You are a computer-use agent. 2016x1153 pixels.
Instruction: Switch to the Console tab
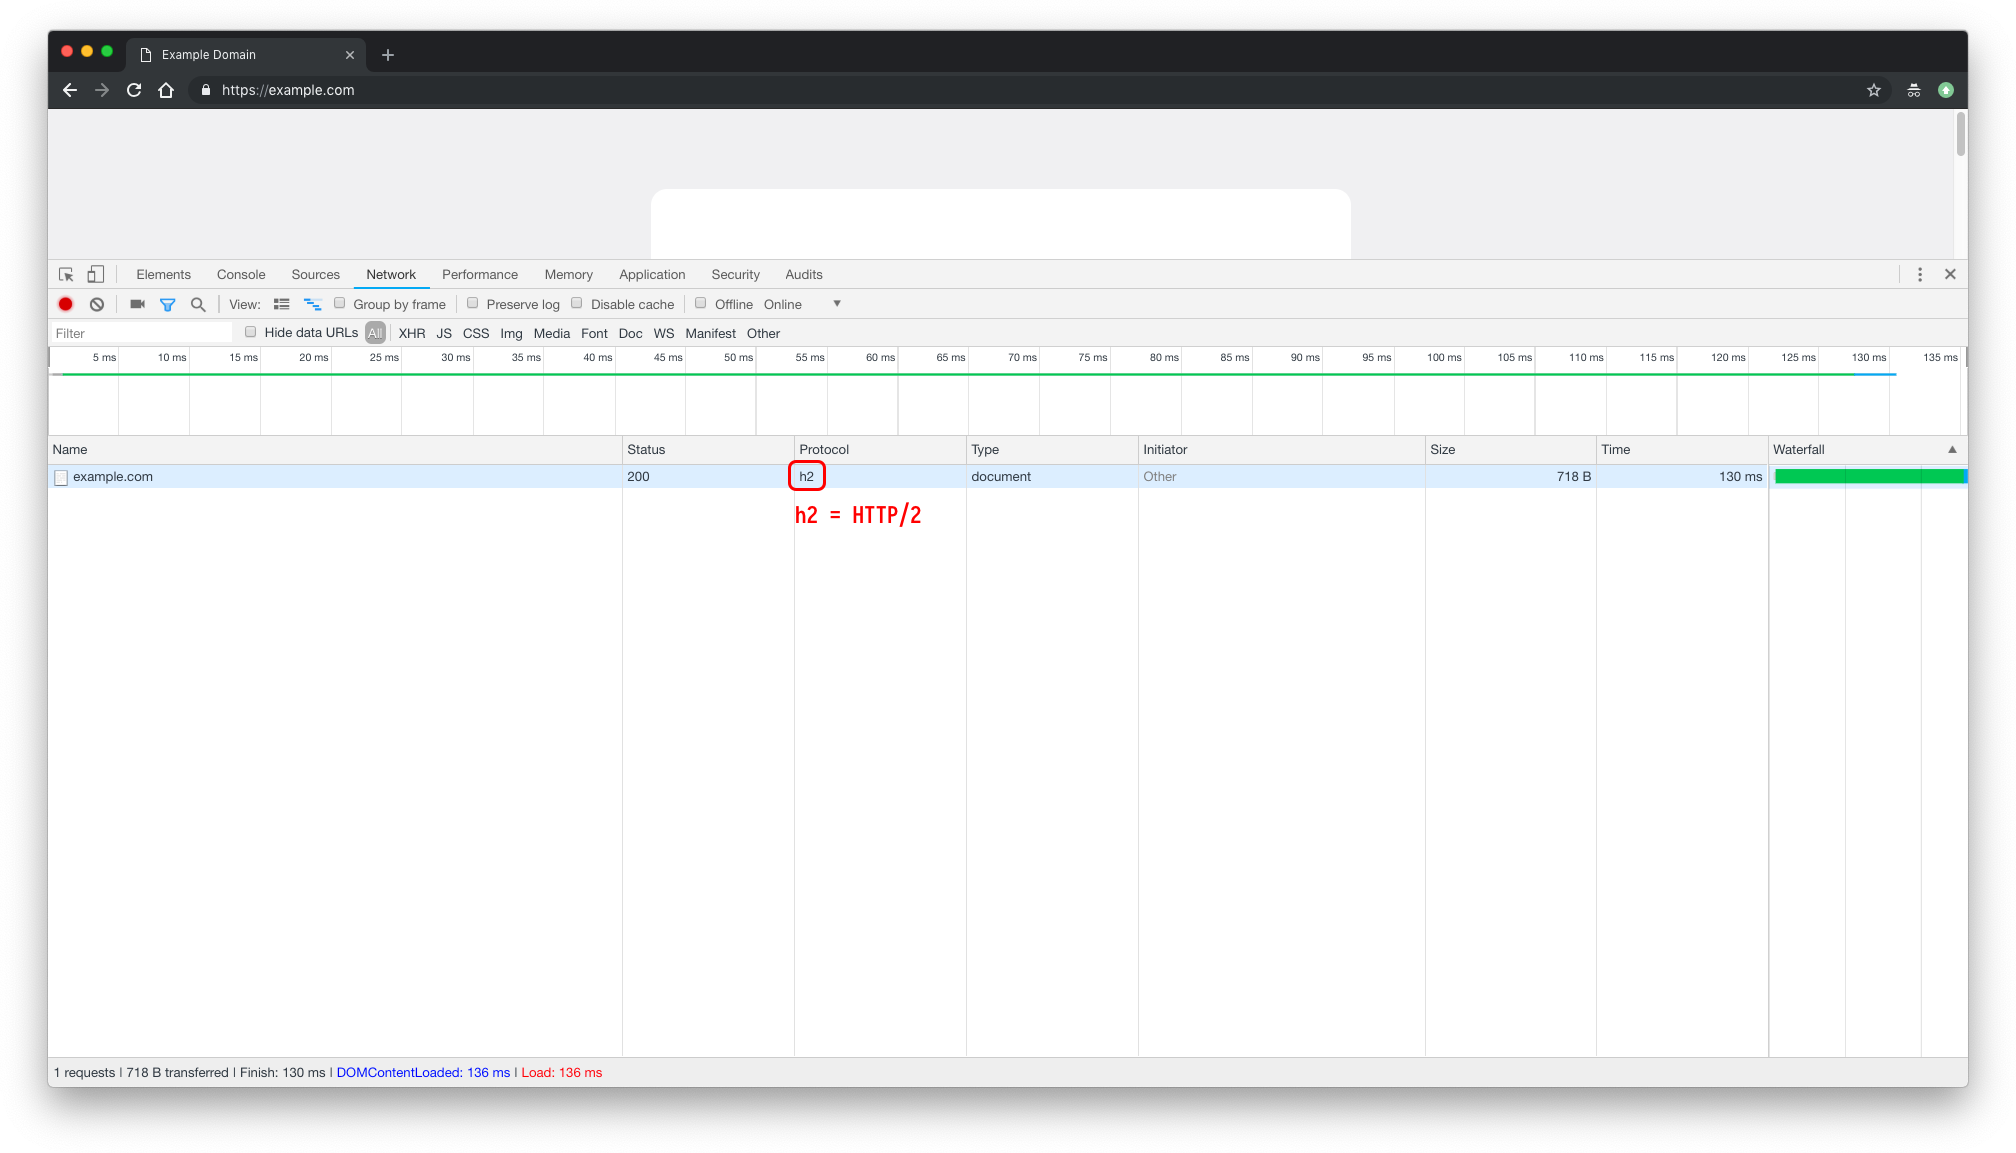241,274
